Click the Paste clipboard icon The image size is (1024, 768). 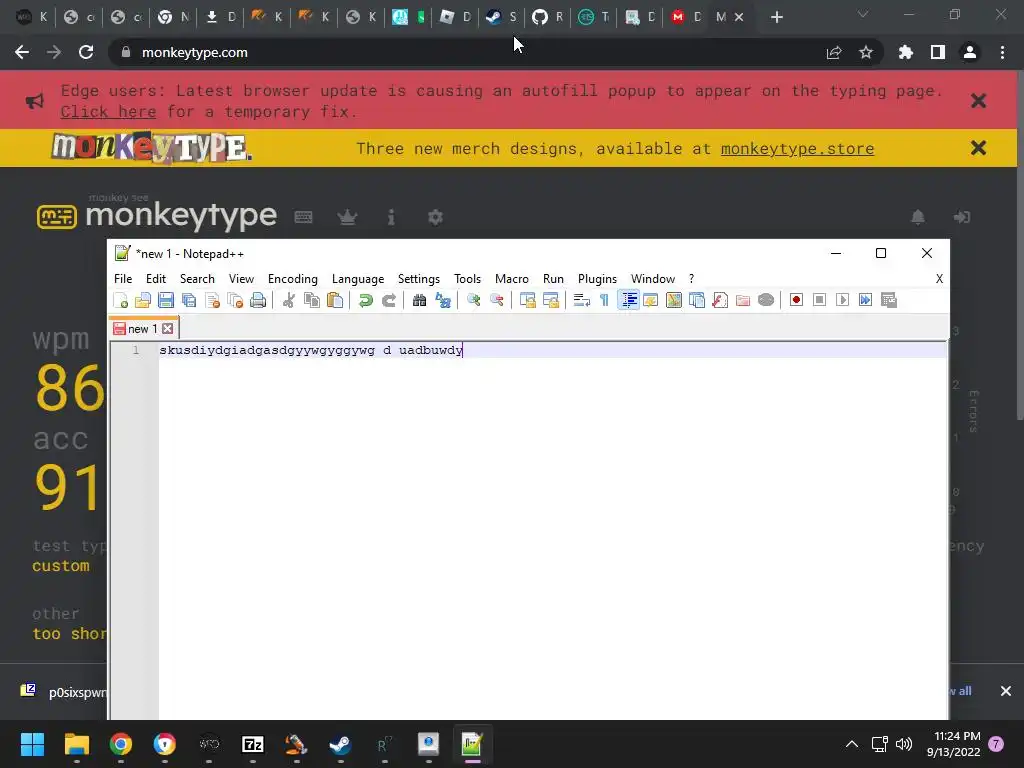coord(334,300)
